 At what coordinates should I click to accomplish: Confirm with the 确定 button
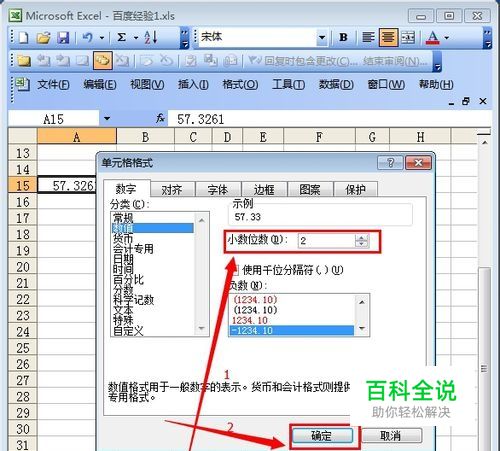pos(322,435)
